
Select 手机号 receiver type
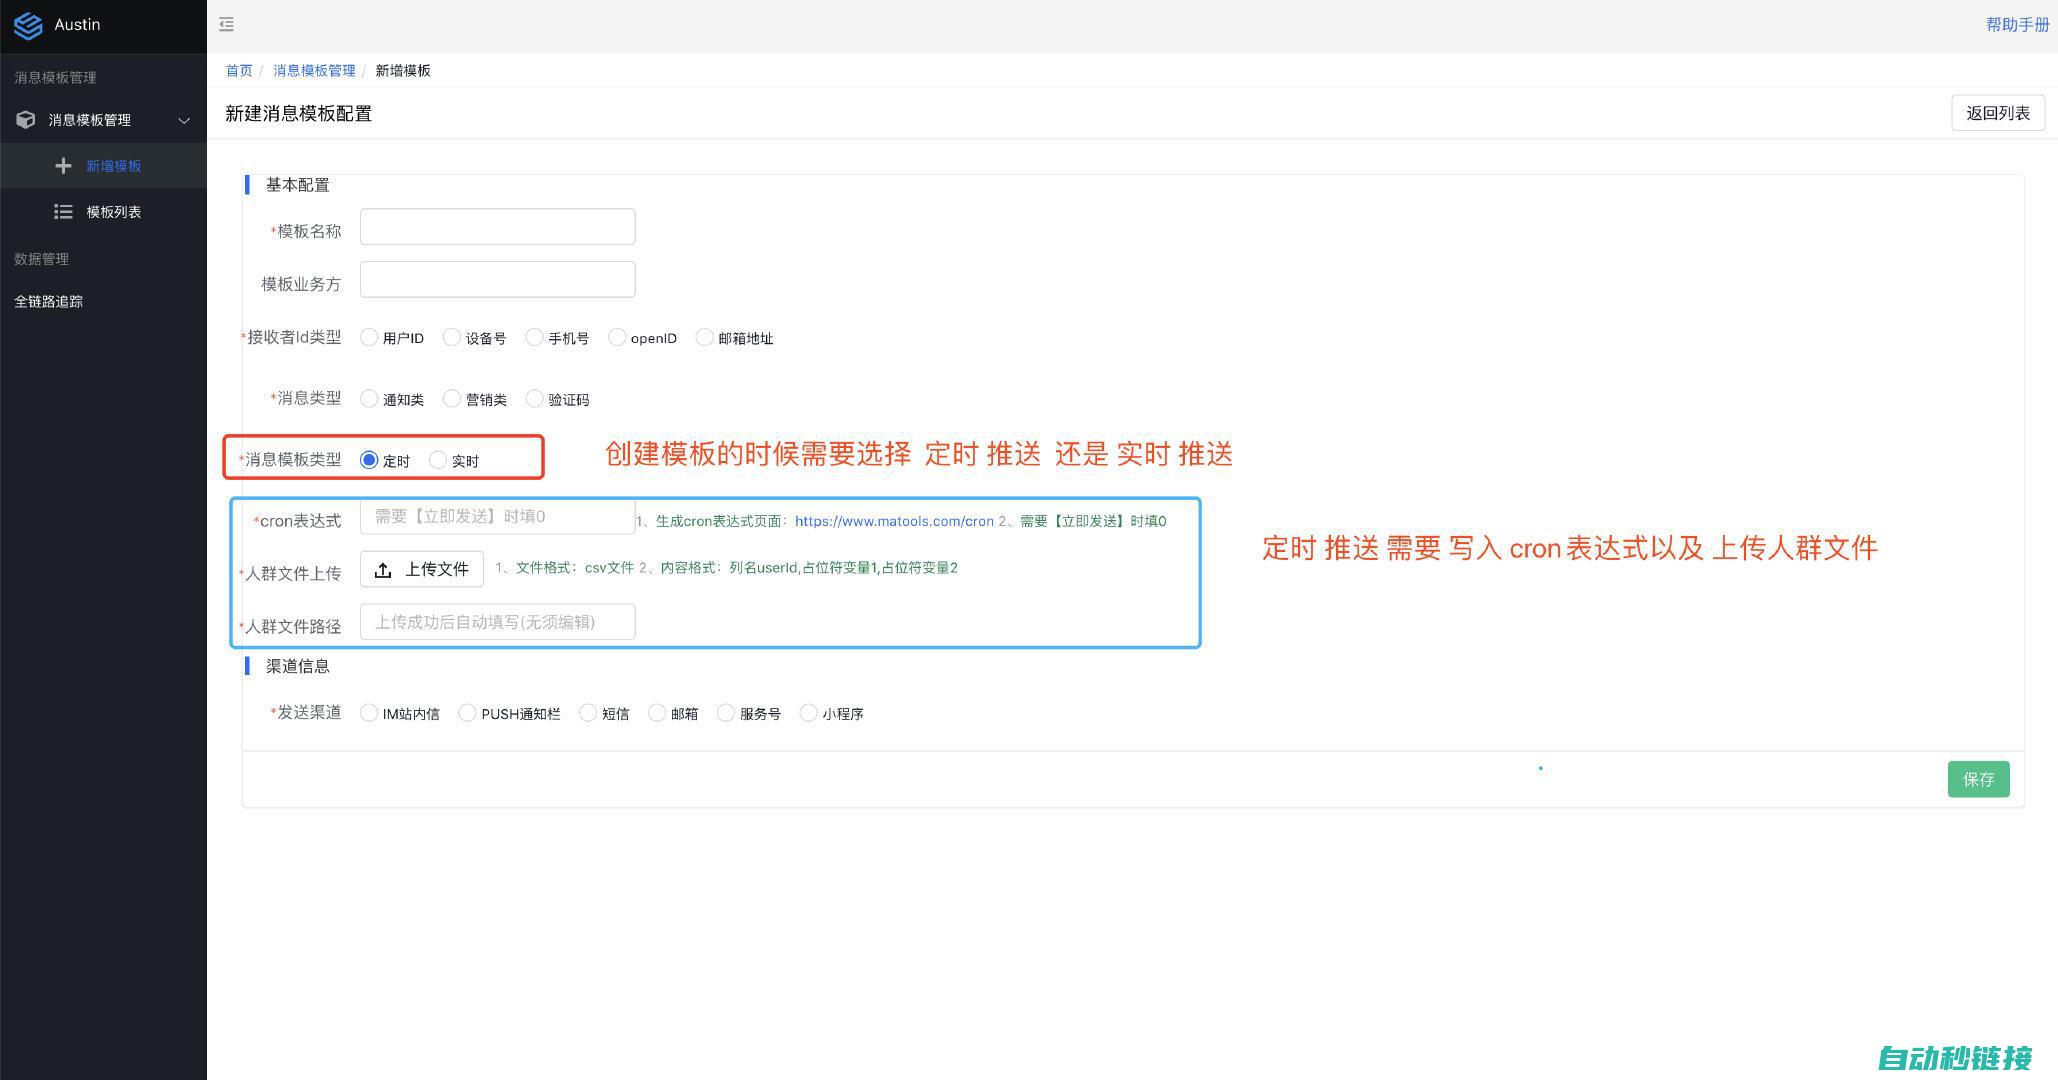(x=535, y=337)
